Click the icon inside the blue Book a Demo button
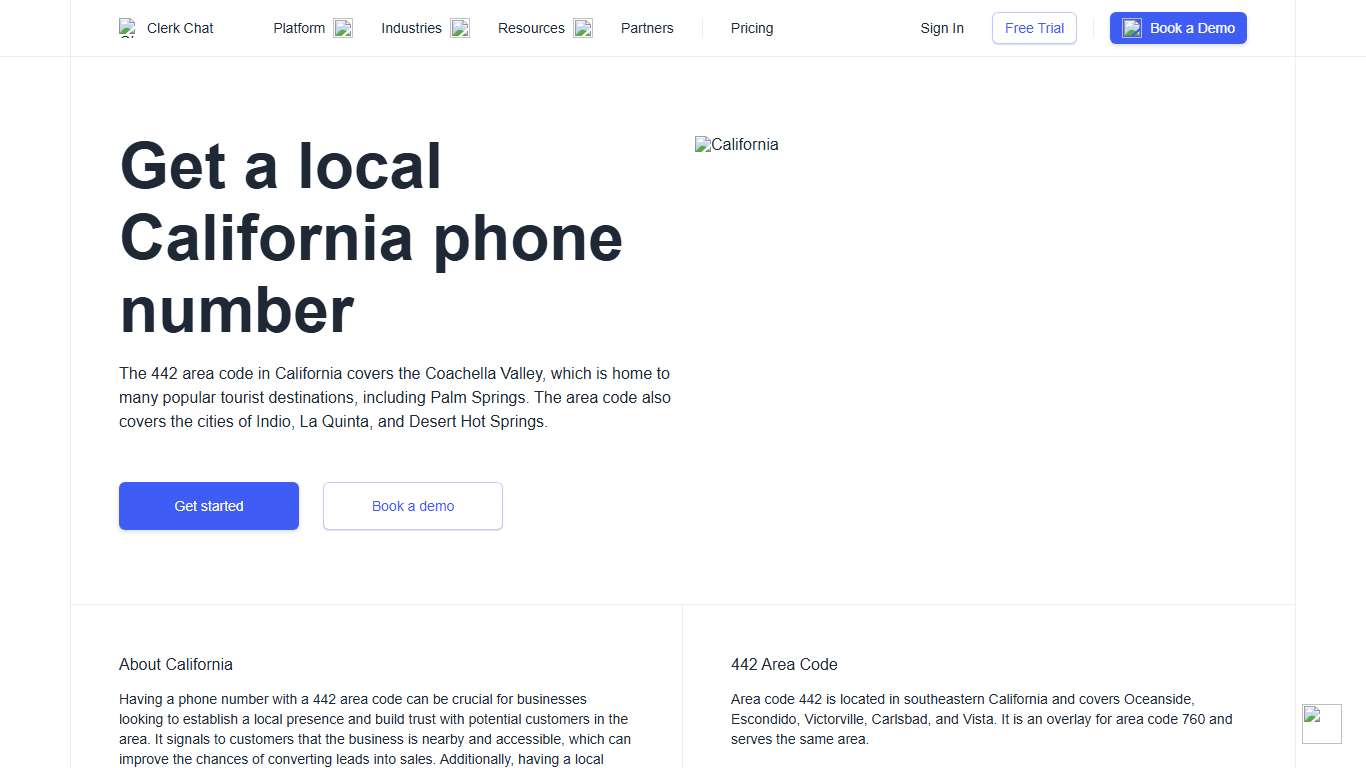 (x=1131, y=28)
